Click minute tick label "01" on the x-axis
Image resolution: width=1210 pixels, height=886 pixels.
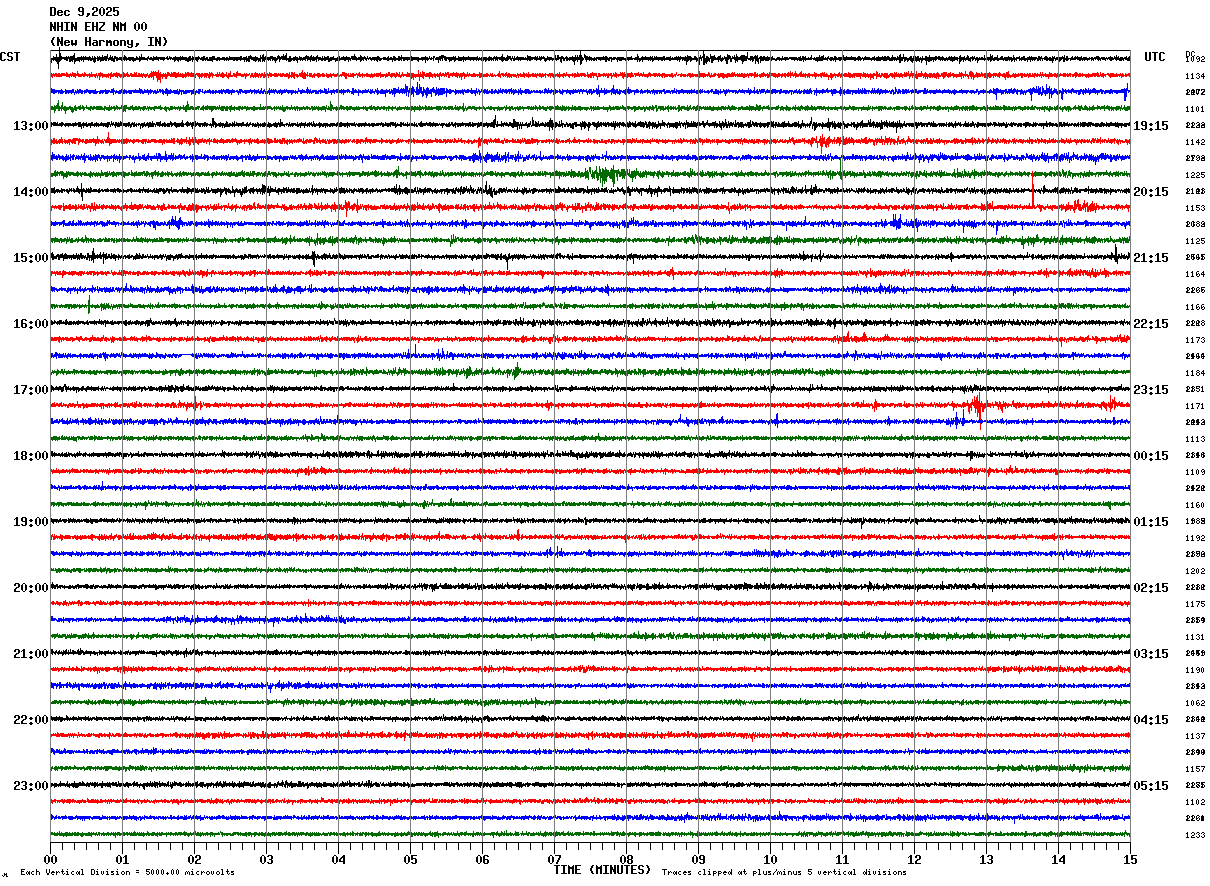122,859
